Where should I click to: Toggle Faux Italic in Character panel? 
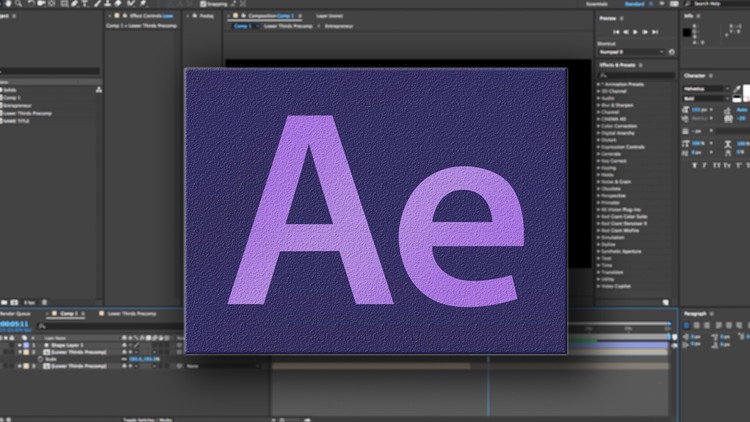pyautogui.click(x=705, y=166)
